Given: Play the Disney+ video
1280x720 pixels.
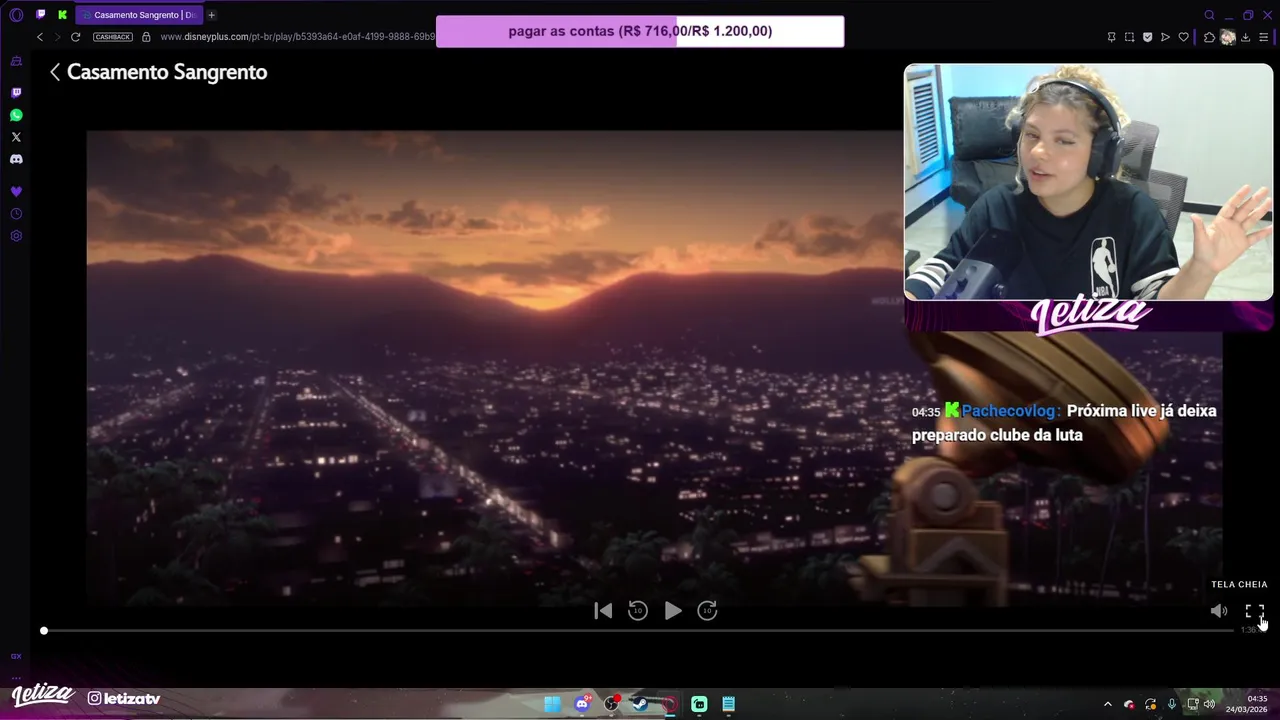Looking at the screenshot, I should tap(673, 611).
